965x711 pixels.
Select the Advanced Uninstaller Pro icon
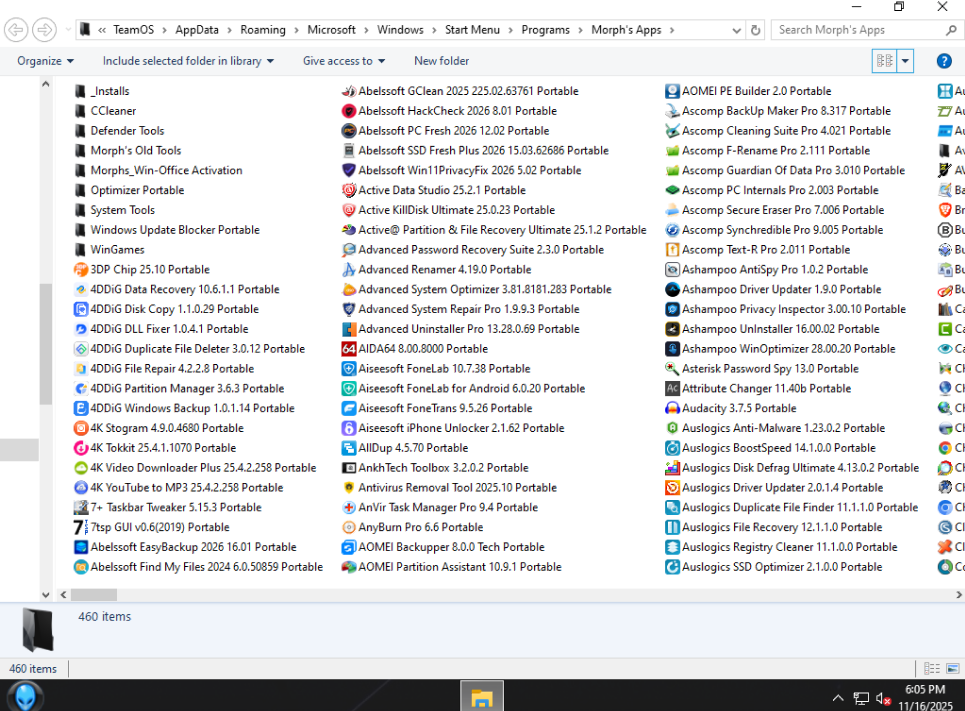click(349, 329)
